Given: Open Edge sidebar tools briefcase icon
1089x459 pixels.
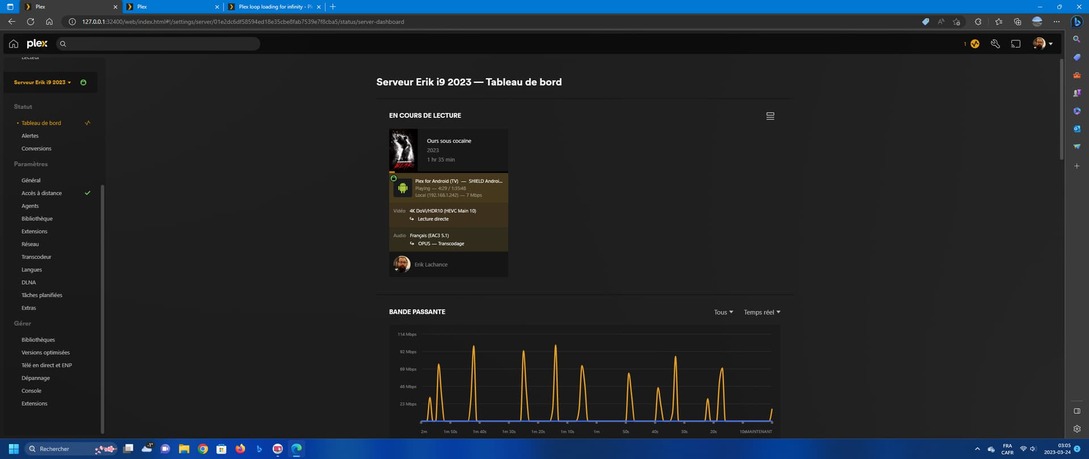Looking at the screenshot, I should coord(1076,75).
